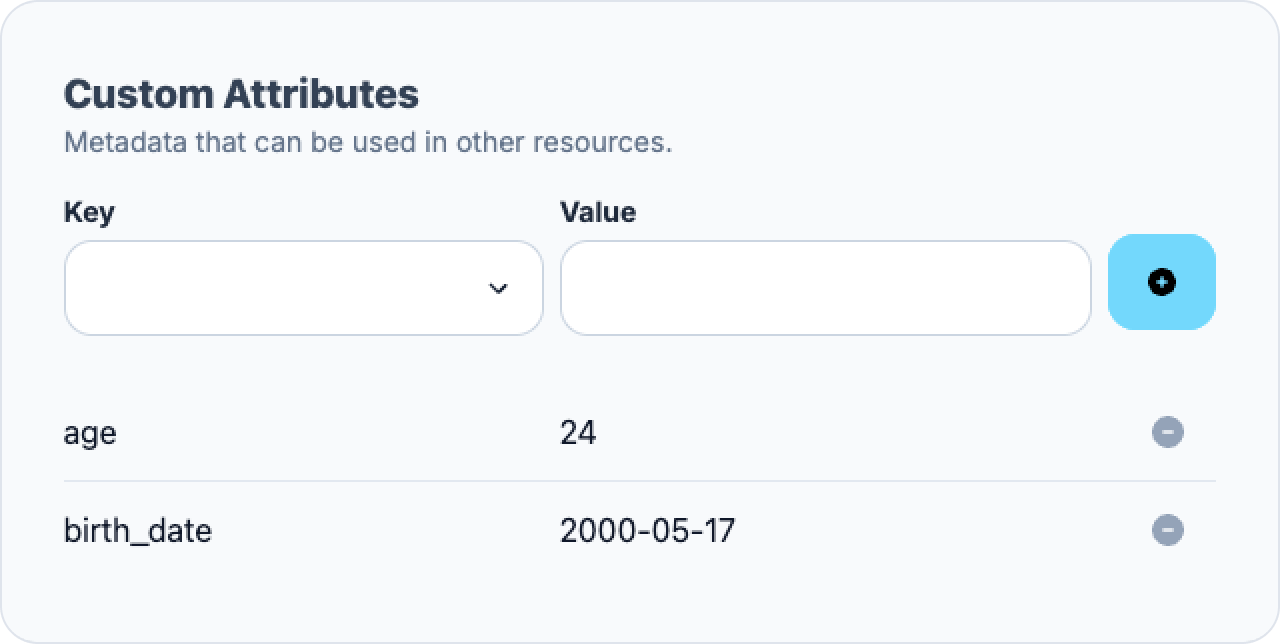Click the Key field label
Image resolution: width=1280 pixels, height=644 pixels.
click(89, 212)
